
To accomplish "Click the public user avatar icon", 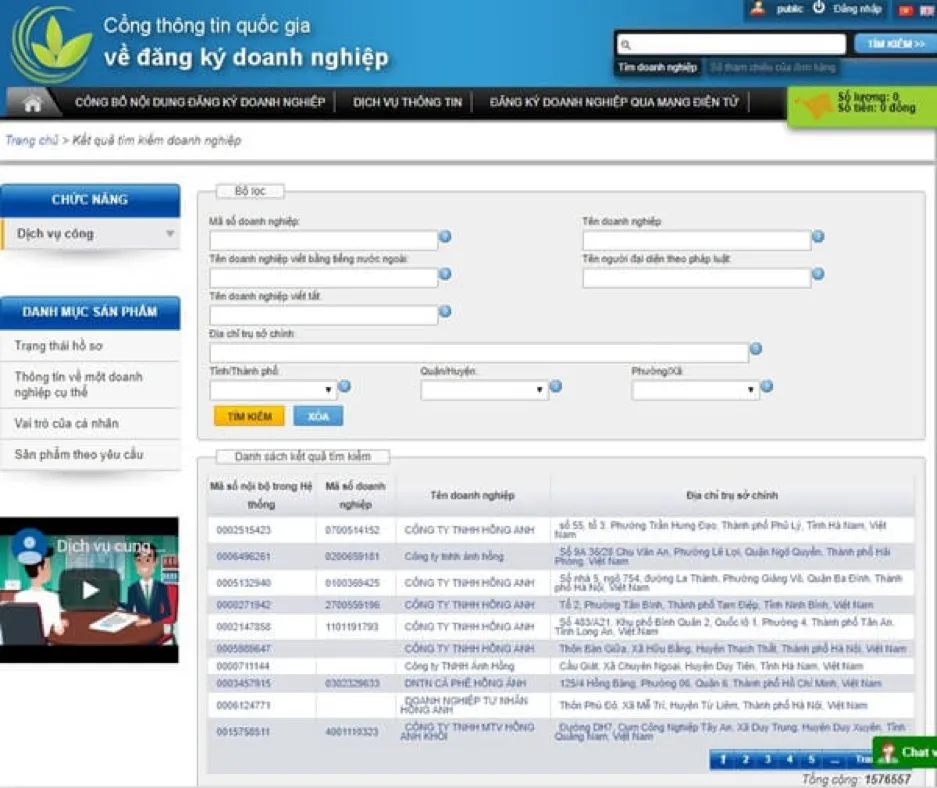I will click(757, 9).
